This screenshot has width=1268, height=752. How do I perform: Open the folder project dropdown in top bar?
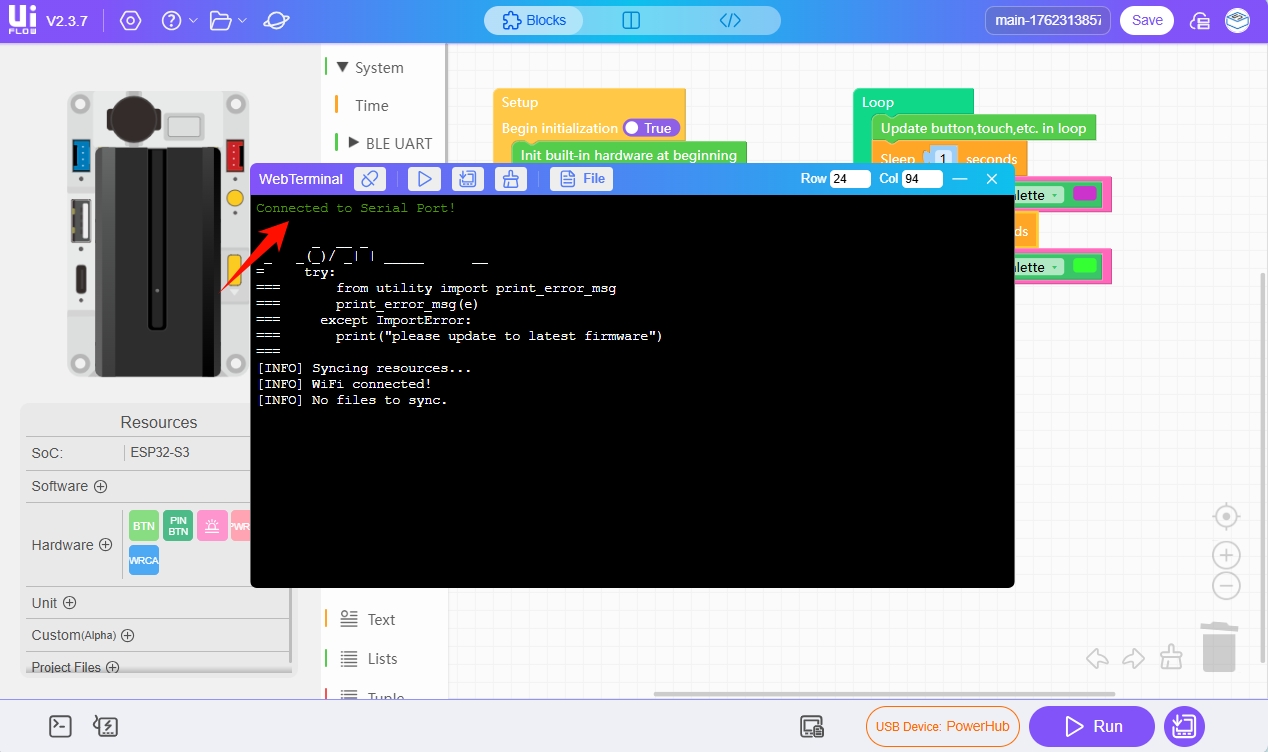click(x=228, y=21)
